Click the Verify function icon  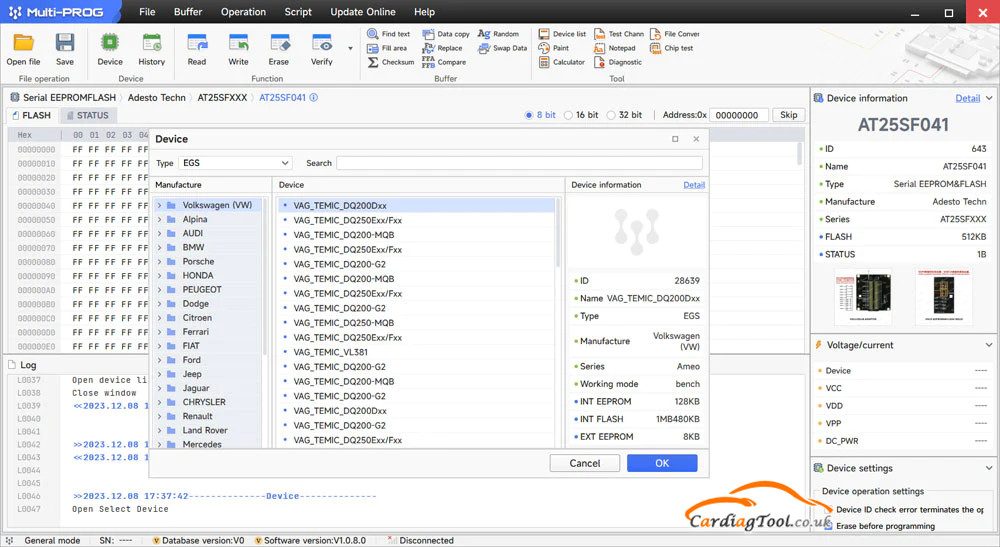(x=321, y=43)
